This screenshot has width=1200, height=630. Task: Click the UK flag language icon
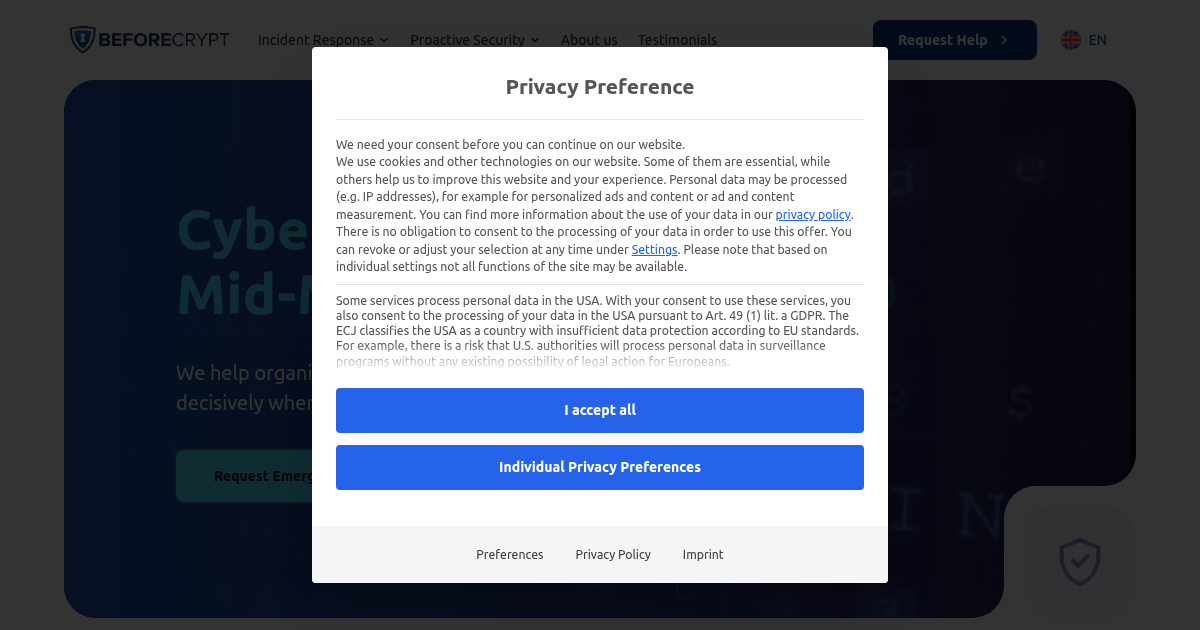[1068, 40]
